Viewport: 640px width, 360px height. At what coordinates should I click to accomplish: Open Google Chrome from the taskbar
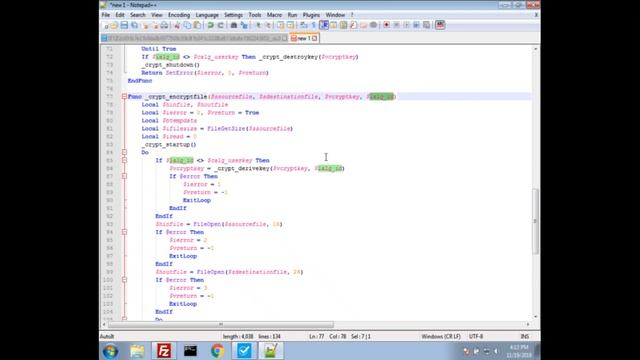217,351
